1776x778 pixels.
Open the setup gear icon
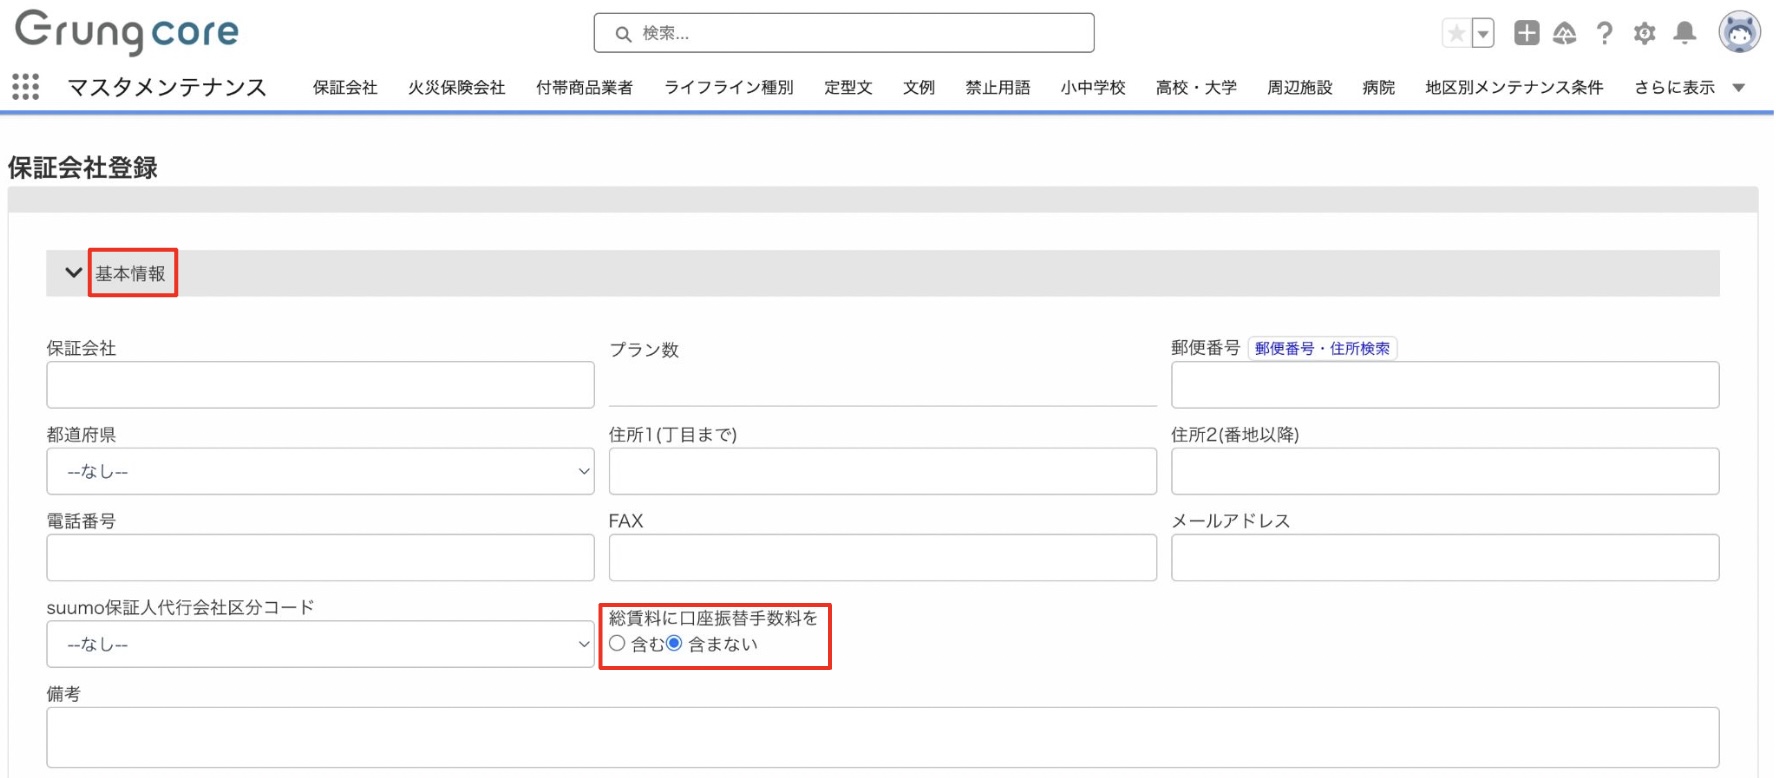[x=1644, y=34]
